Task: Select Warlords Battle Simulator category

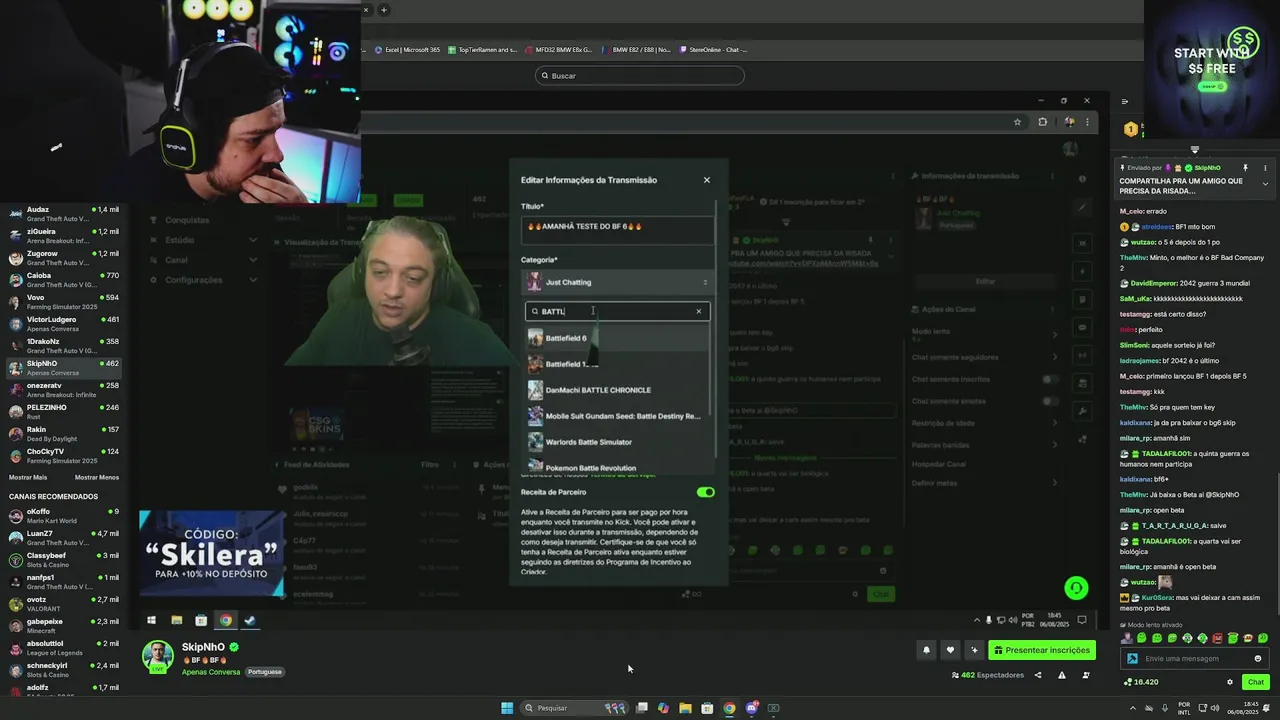Action: [618, 442]
